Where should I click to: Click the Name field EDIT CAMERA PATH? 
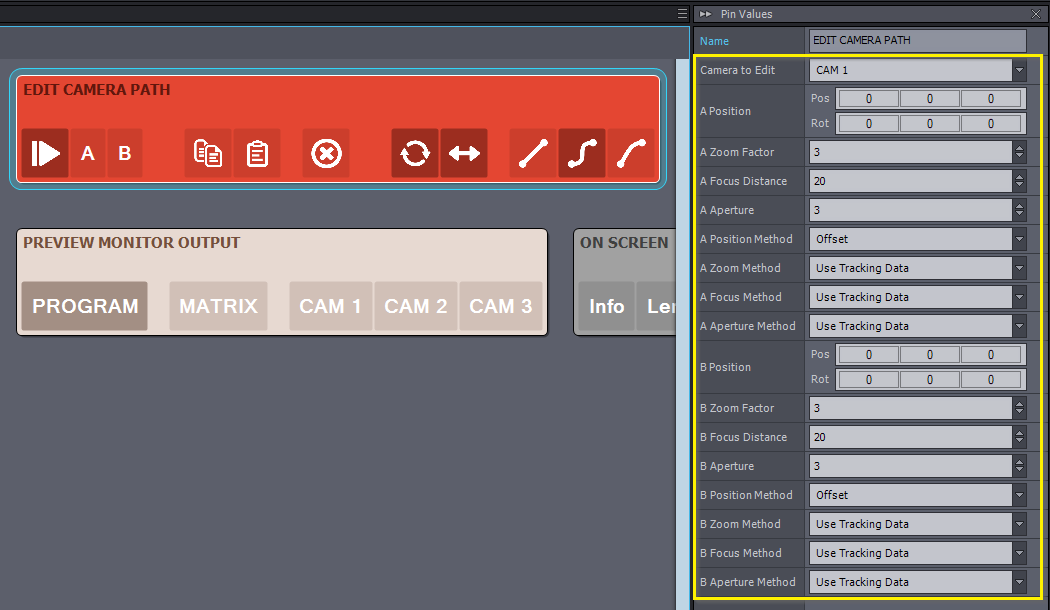(917, 41)
